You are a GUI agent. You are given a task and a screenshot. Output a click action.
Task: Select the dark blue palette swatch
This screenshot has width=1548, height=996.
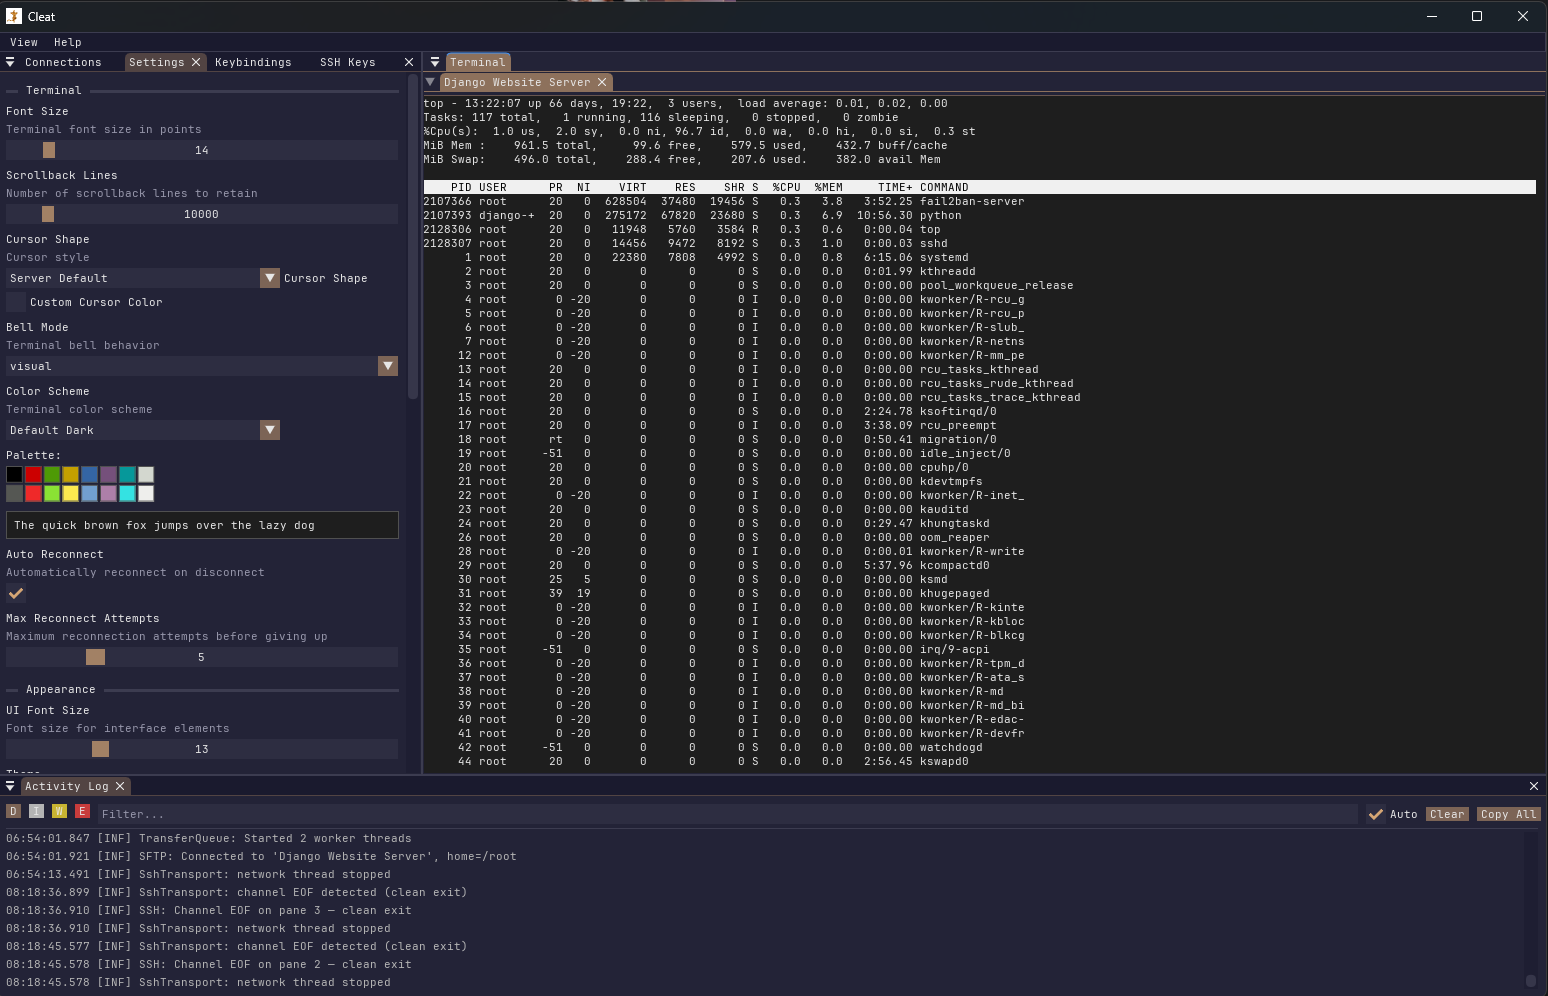pos(90,474)
